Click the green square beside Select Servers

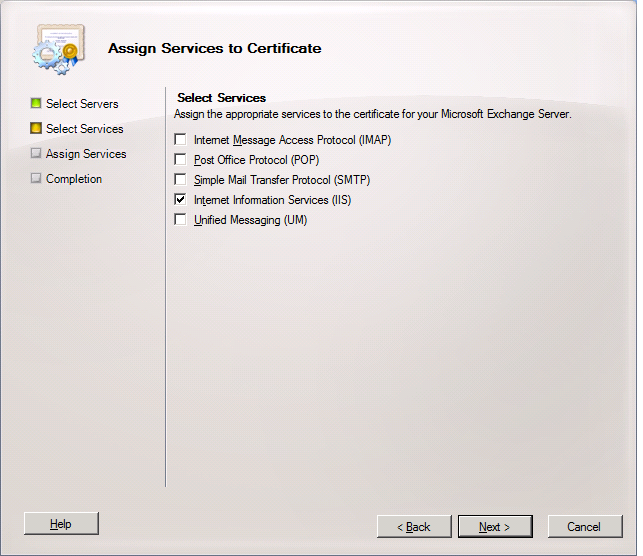click(x=36, y=104)
